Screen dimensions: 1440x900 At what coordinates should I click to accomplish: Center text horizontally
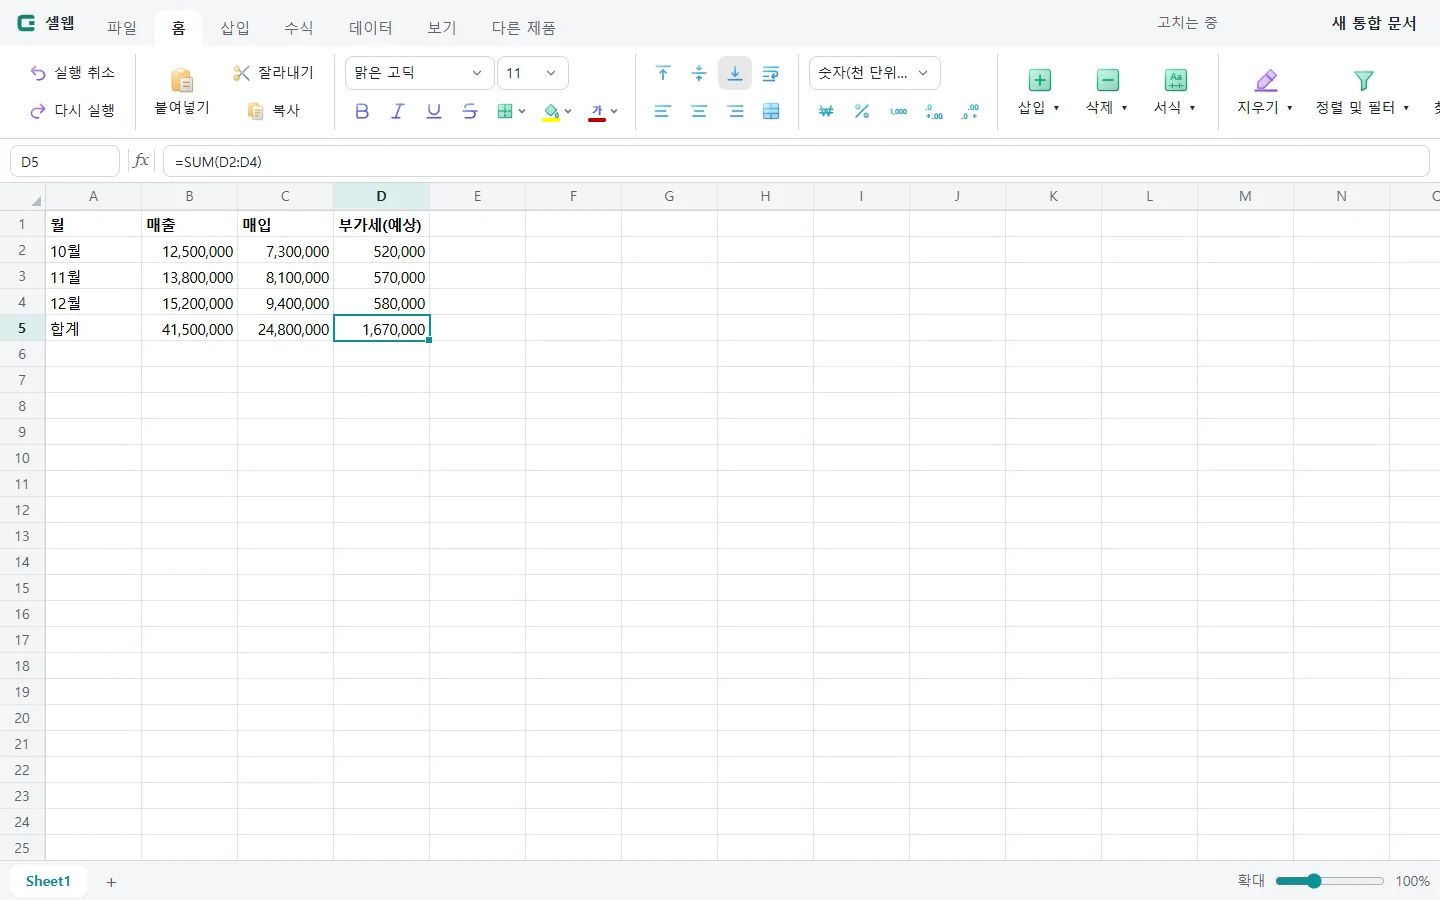(699, 112)
